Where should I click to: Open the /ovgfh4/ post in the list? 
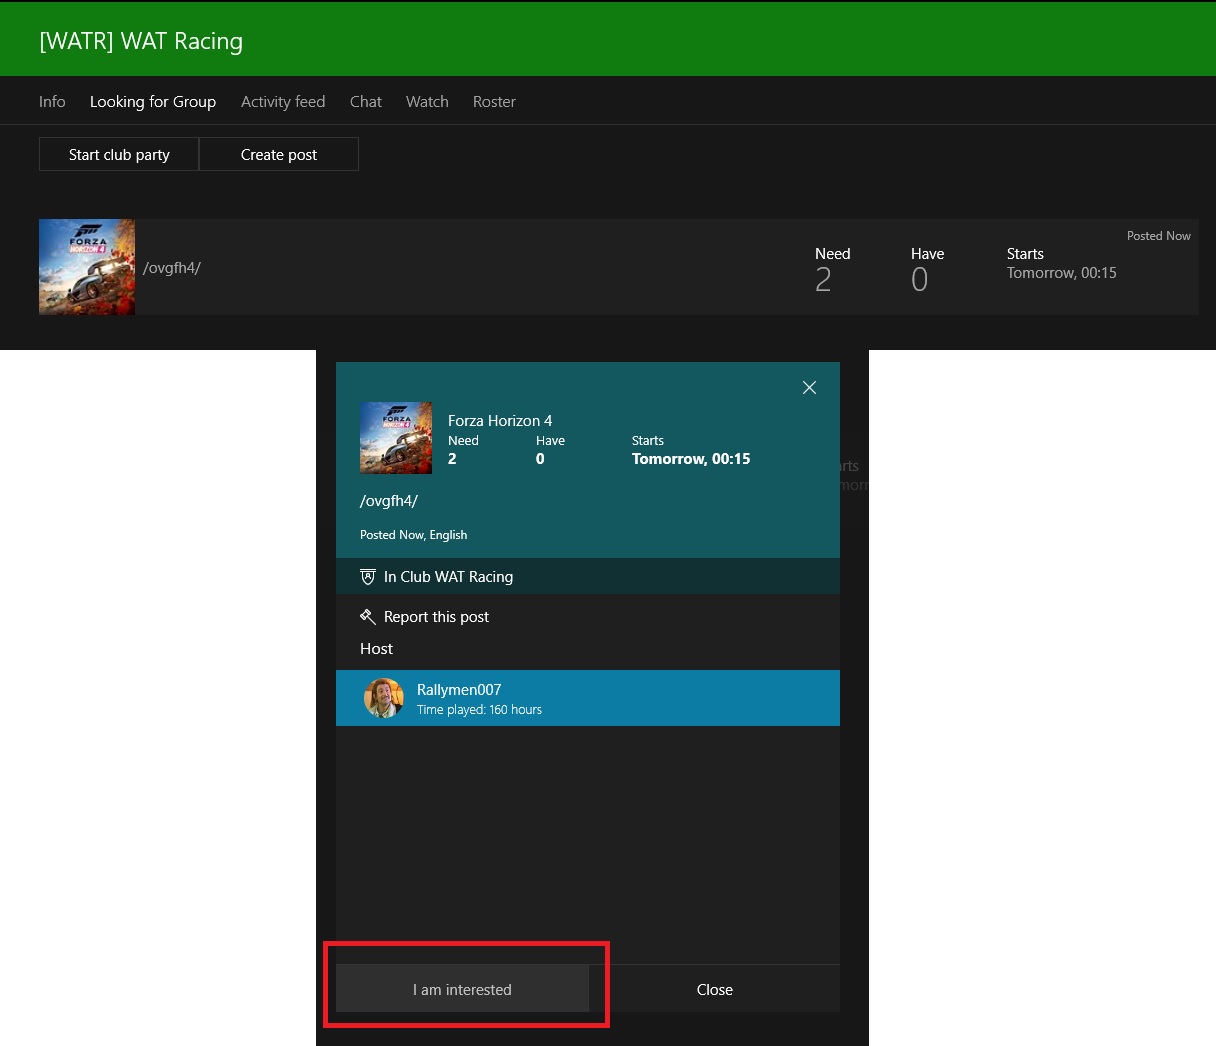[x=172, y=268]
